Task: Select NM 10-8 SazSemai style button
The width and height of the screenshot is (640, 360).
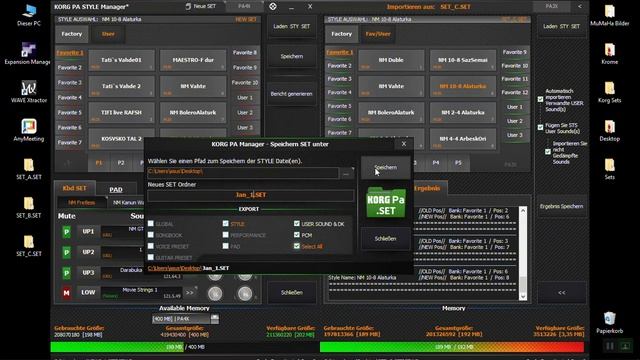Action: [x=463, y=60]
